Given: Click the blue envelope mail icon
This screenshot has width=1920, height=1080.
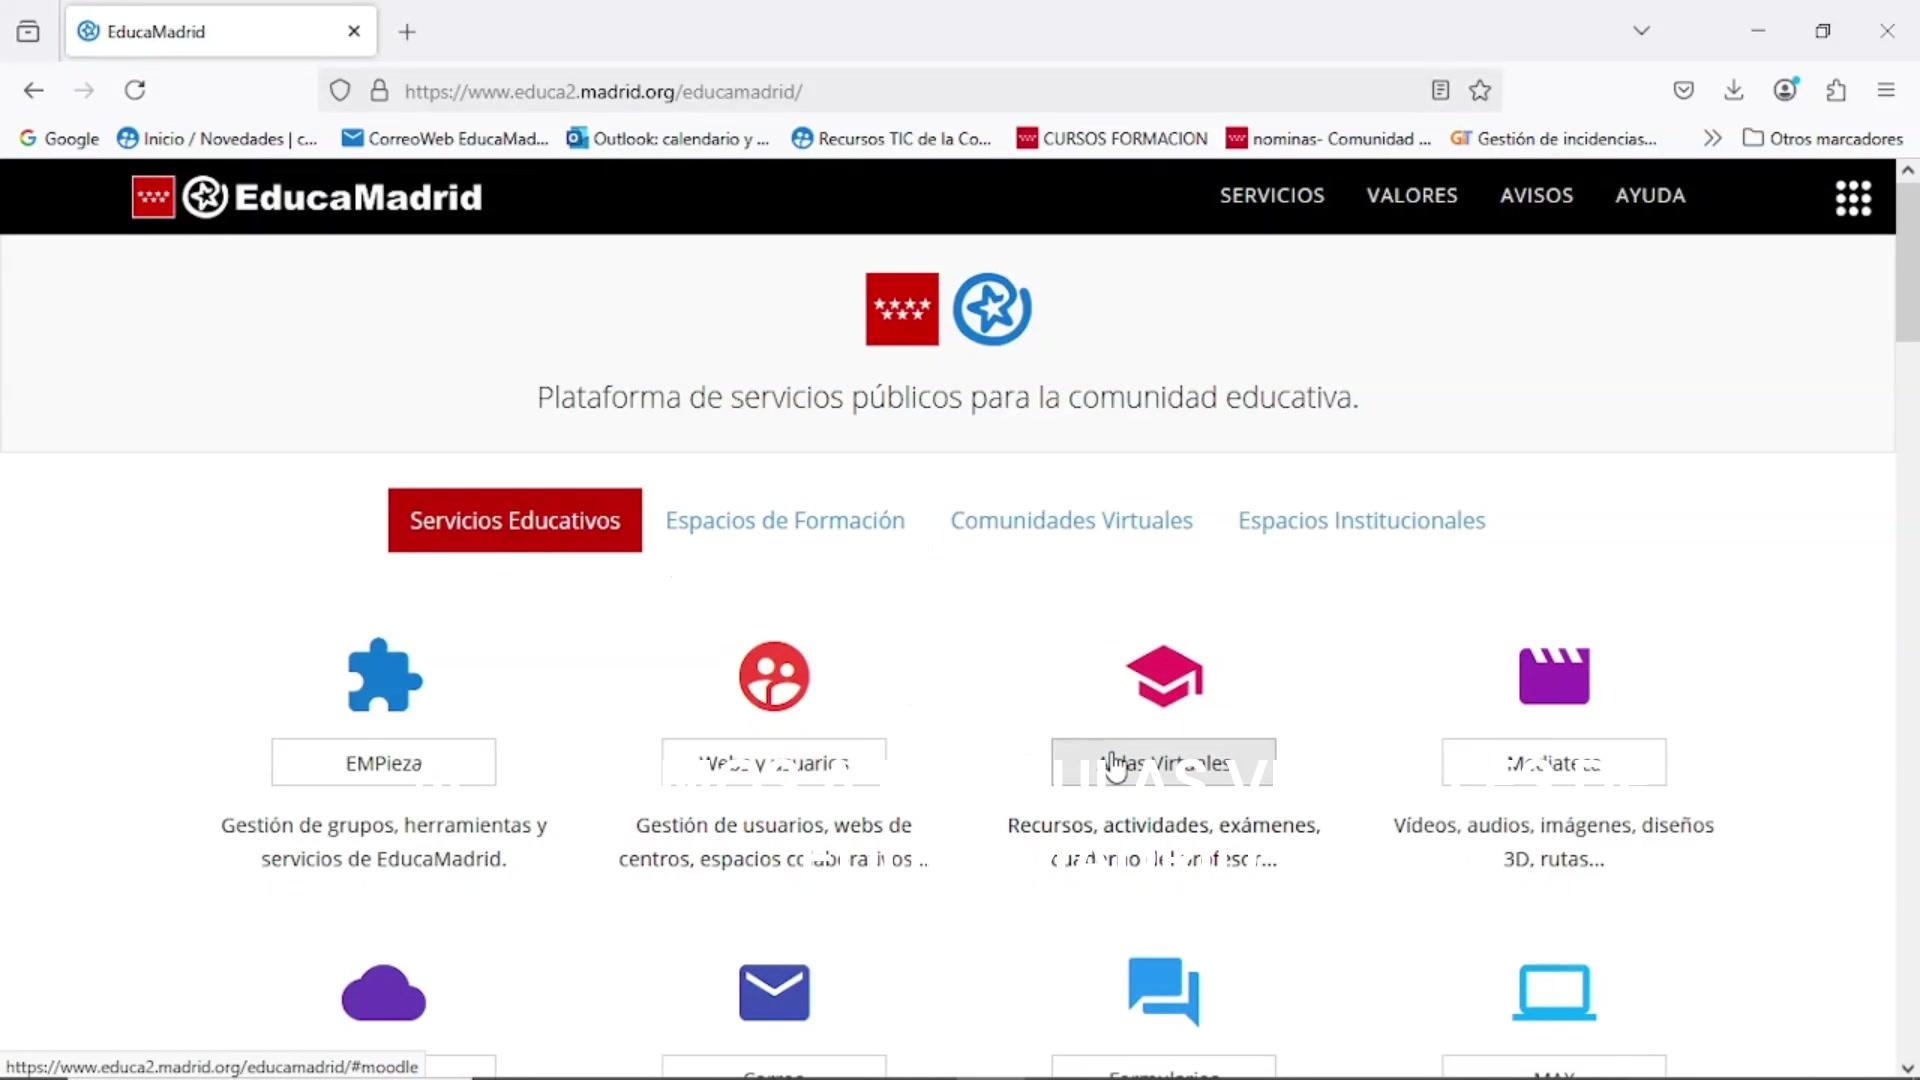Looking at the screenshot, I should point(774,993).
